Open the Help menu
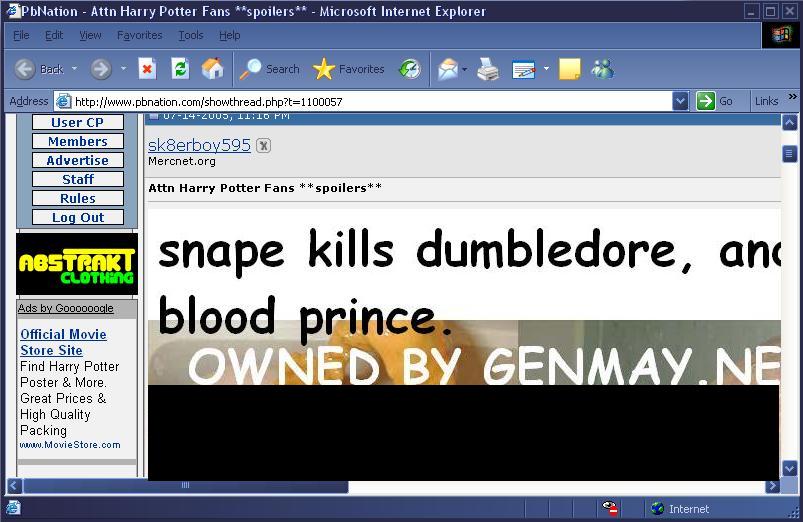803x522 pixels. pos(229,35)
